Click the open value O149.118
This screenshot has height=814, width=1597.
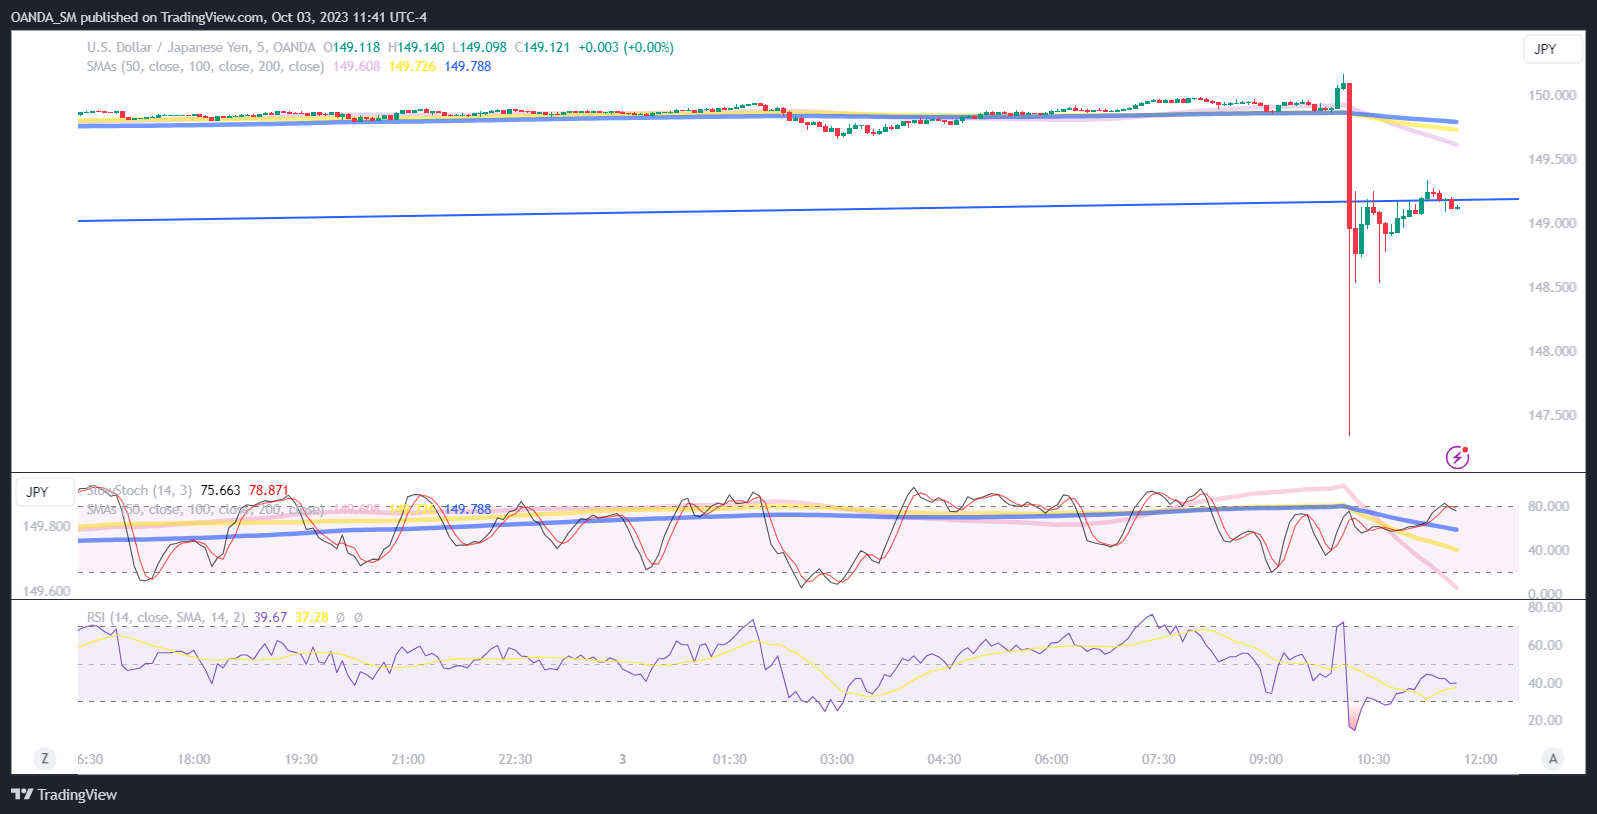tap(352, 47)
